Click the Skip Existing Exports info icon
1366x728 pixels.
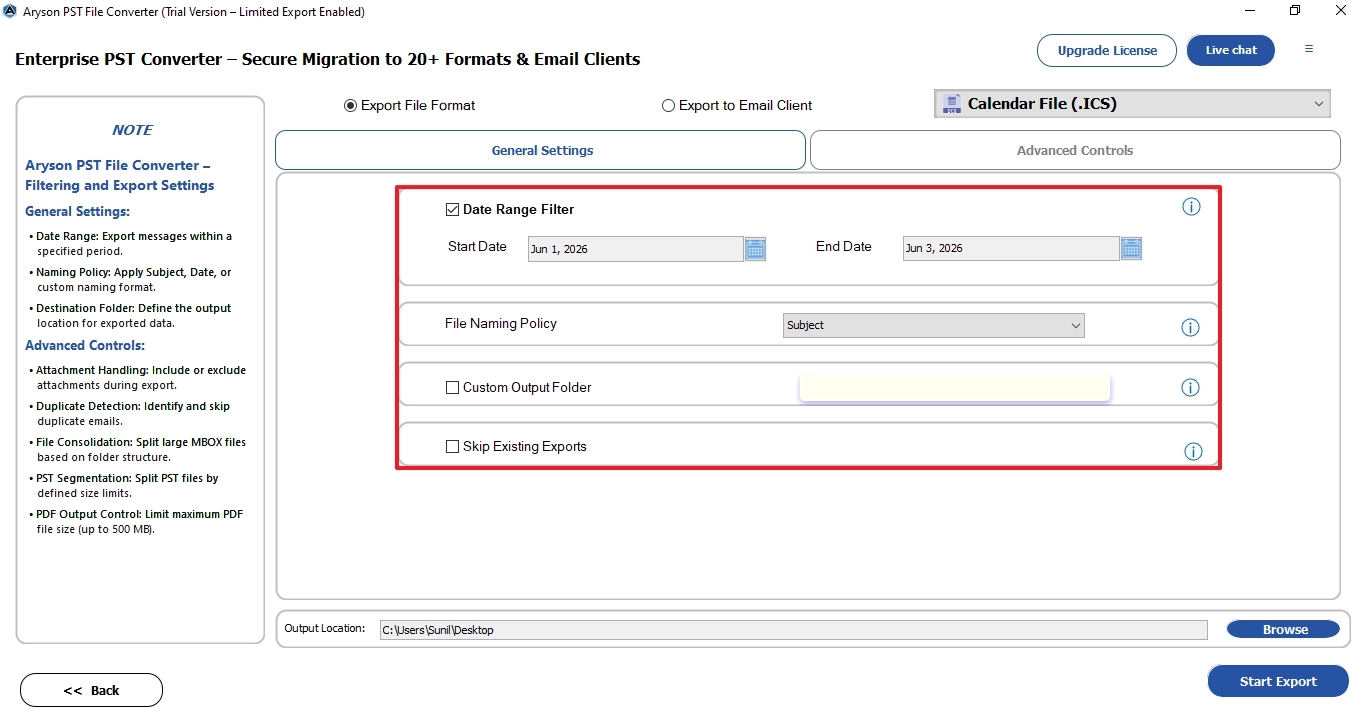(x=1193, y=451)
